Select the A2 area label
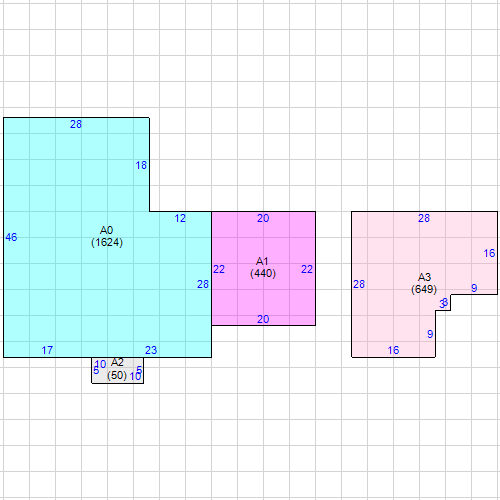Image resolution: width=500 pixels, height=500 pixels. tap(117, 362)
